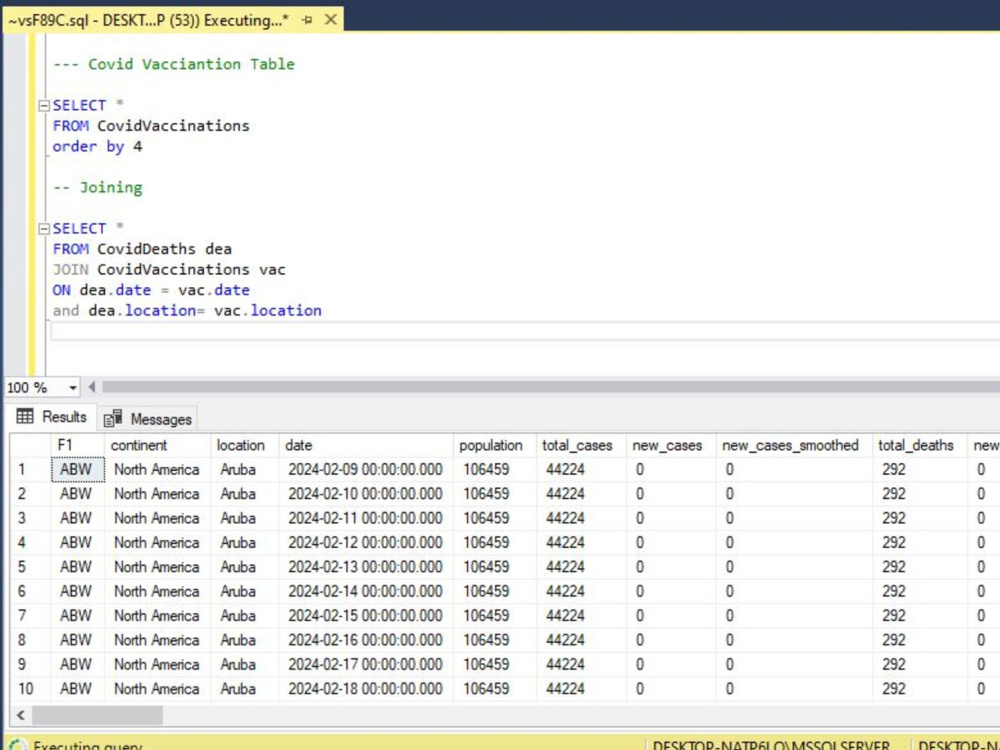Select the ABW cell in row 1
This screenshot has height=750, width=1000.
pos(77,469)
